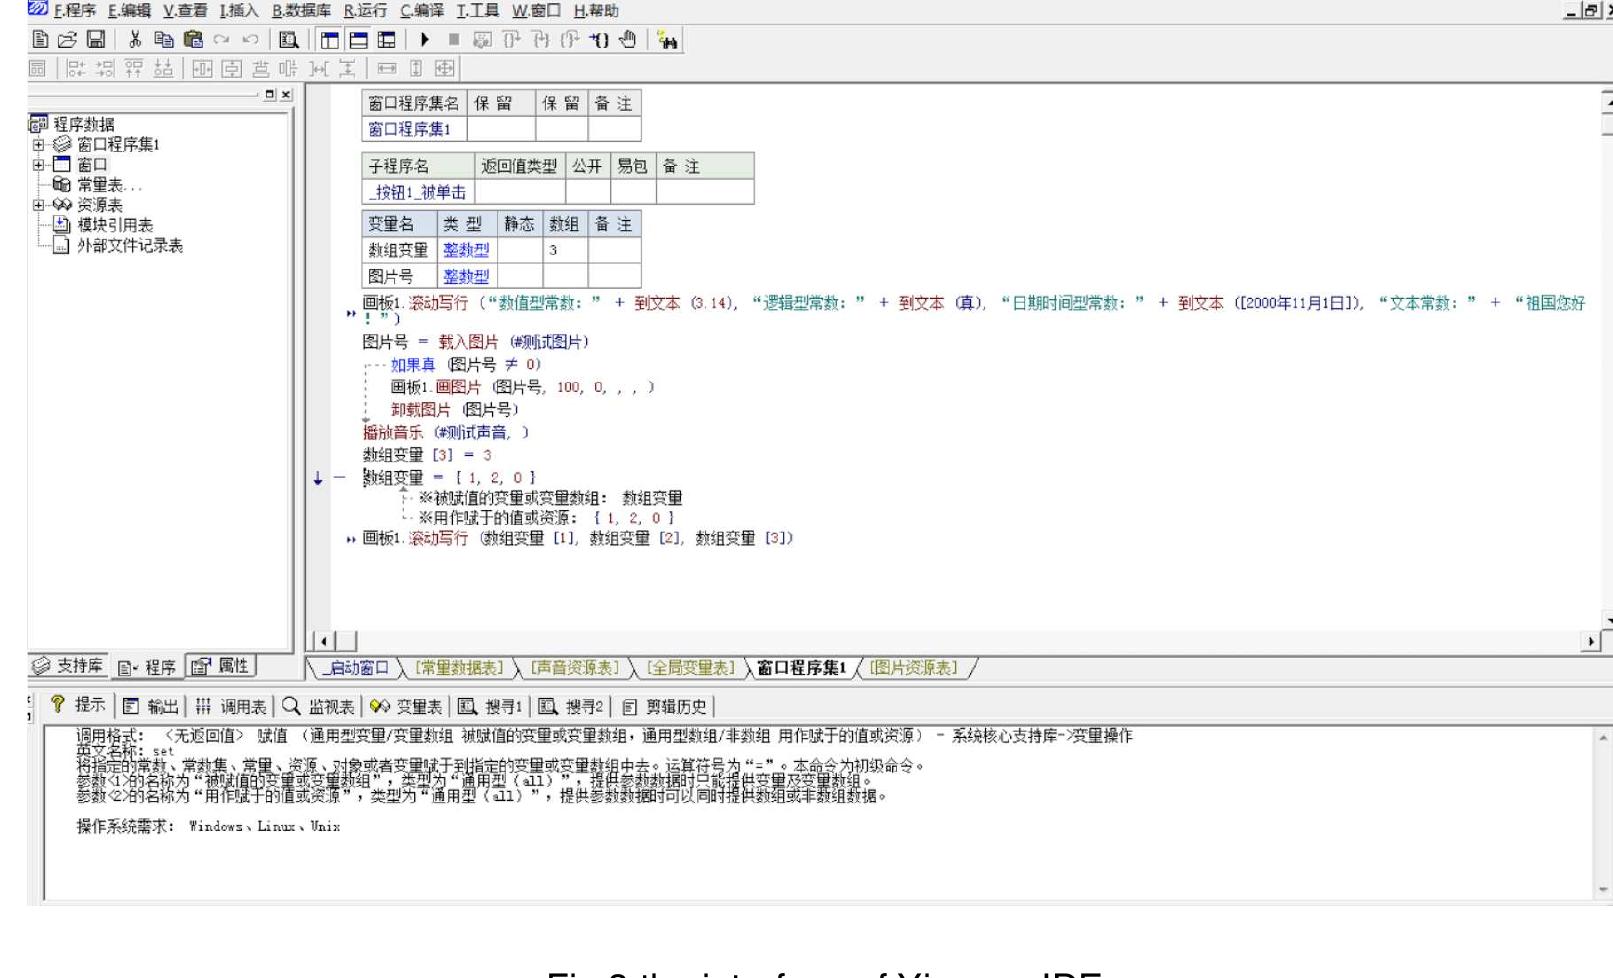Click the third window layout toolbar icon
This screenshot has height=978, width=1613.
coord(386,40)
